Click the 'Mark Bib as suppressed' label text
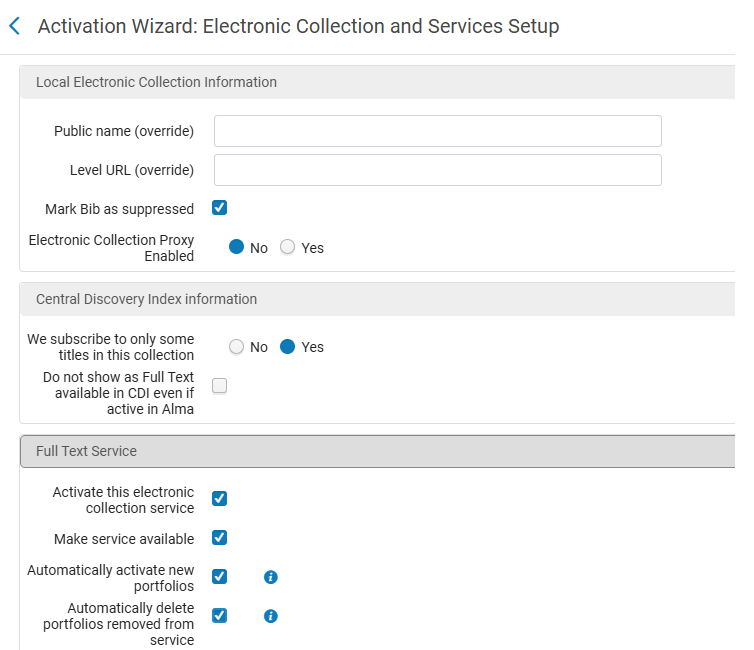Viewport: 754px width, 650px height. pyautogui.click(x=119, y=209)
